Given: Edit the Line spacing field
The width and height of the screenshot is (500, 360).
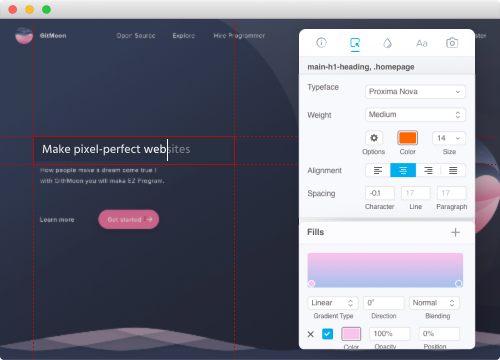Looking at the screenshot, I should pos(416,193).
